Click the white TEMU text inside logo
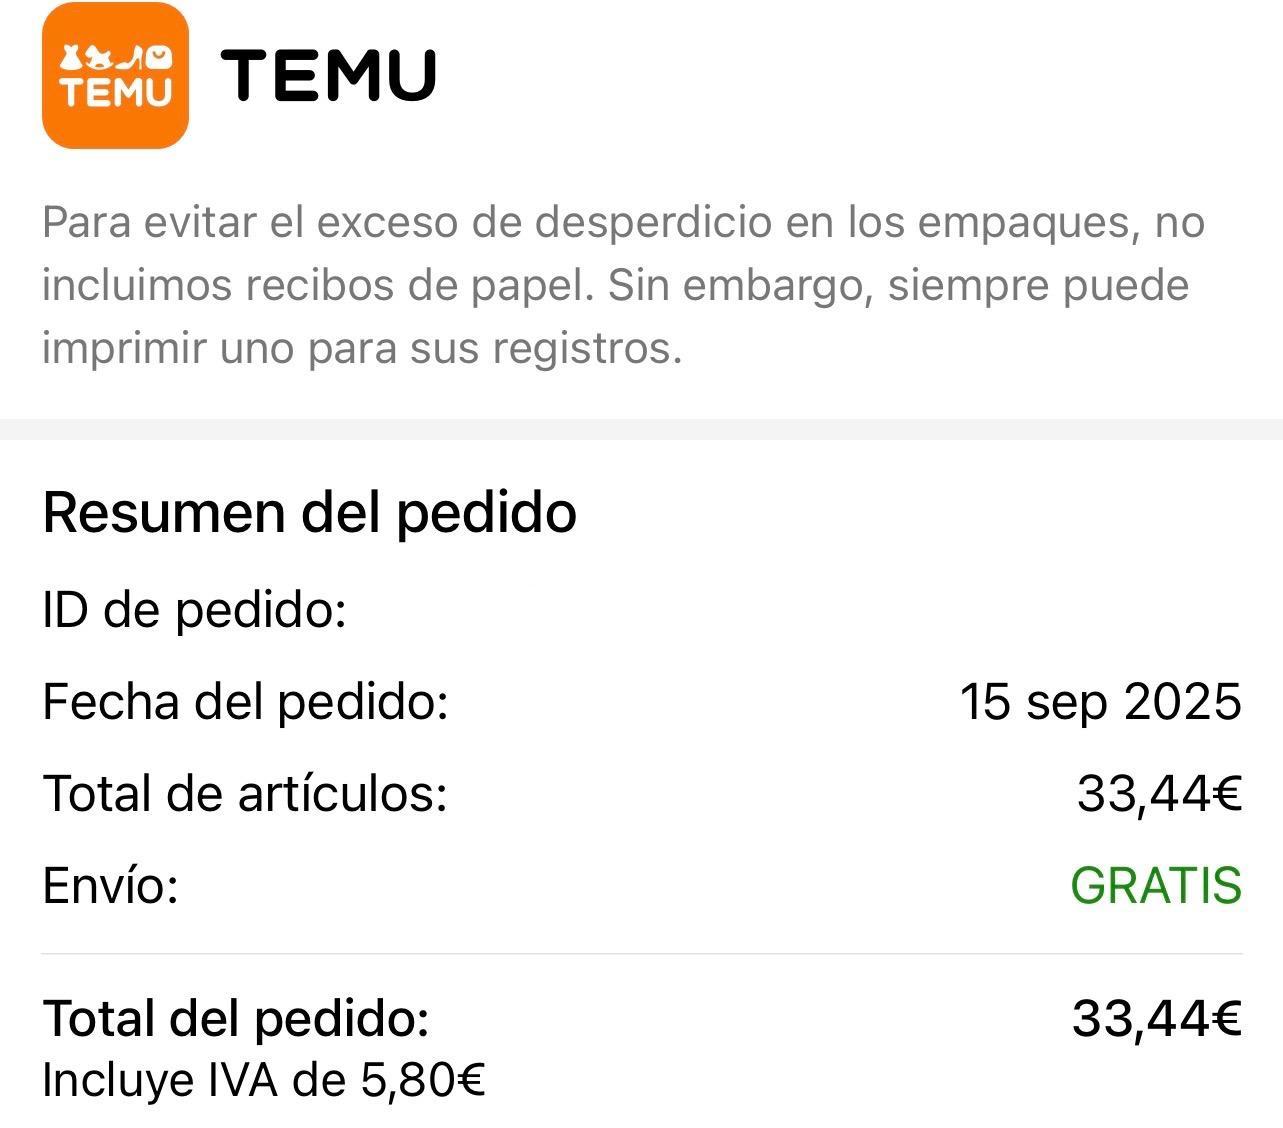 click(116, 92)
